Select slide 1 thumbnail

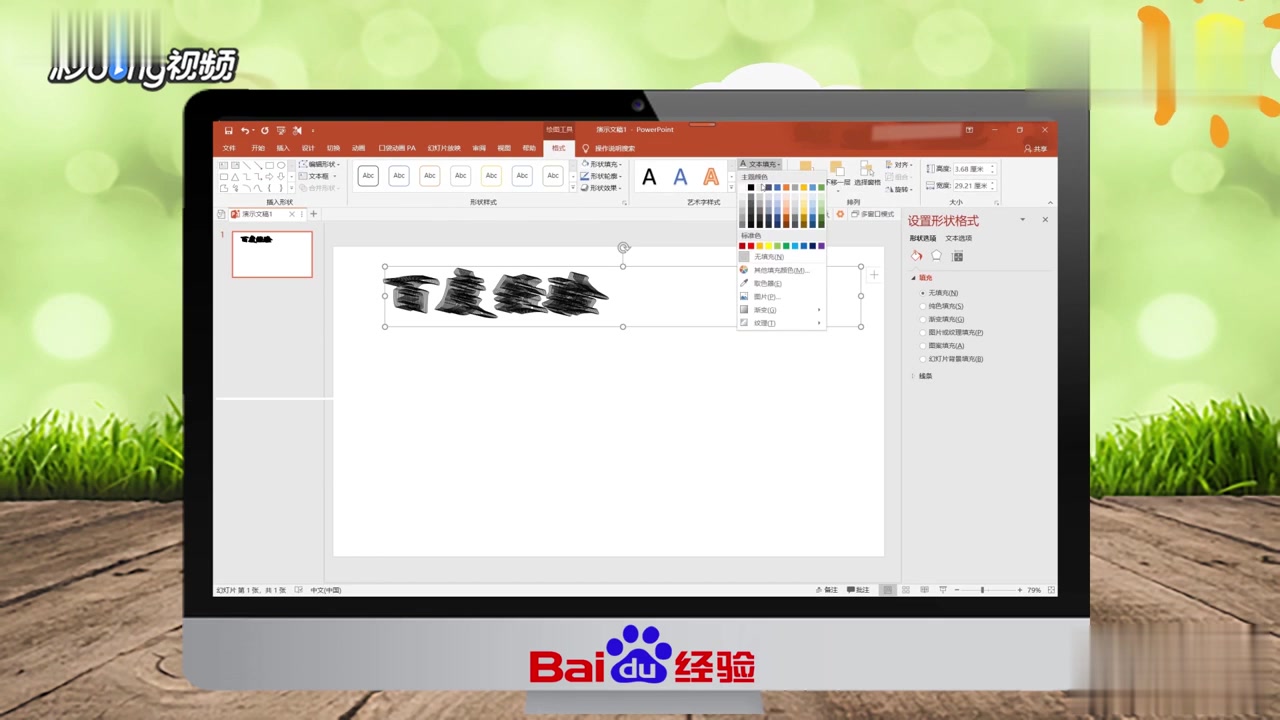[272, 254]
